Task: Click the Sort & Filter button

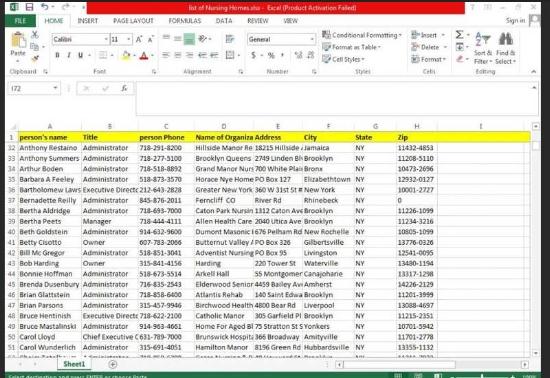Action: pyautogui.click(x=483, y=48)
